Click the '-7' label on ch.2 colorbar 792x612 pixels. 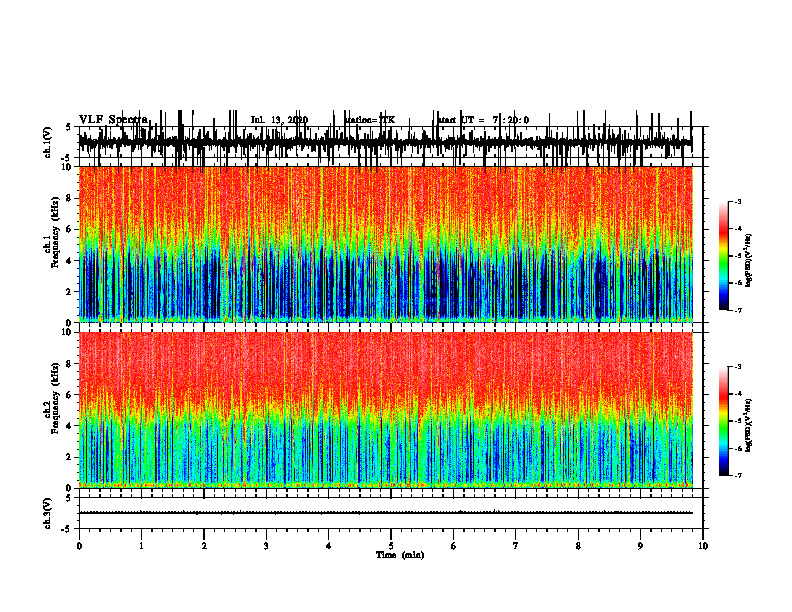click(x=738, y=475)
